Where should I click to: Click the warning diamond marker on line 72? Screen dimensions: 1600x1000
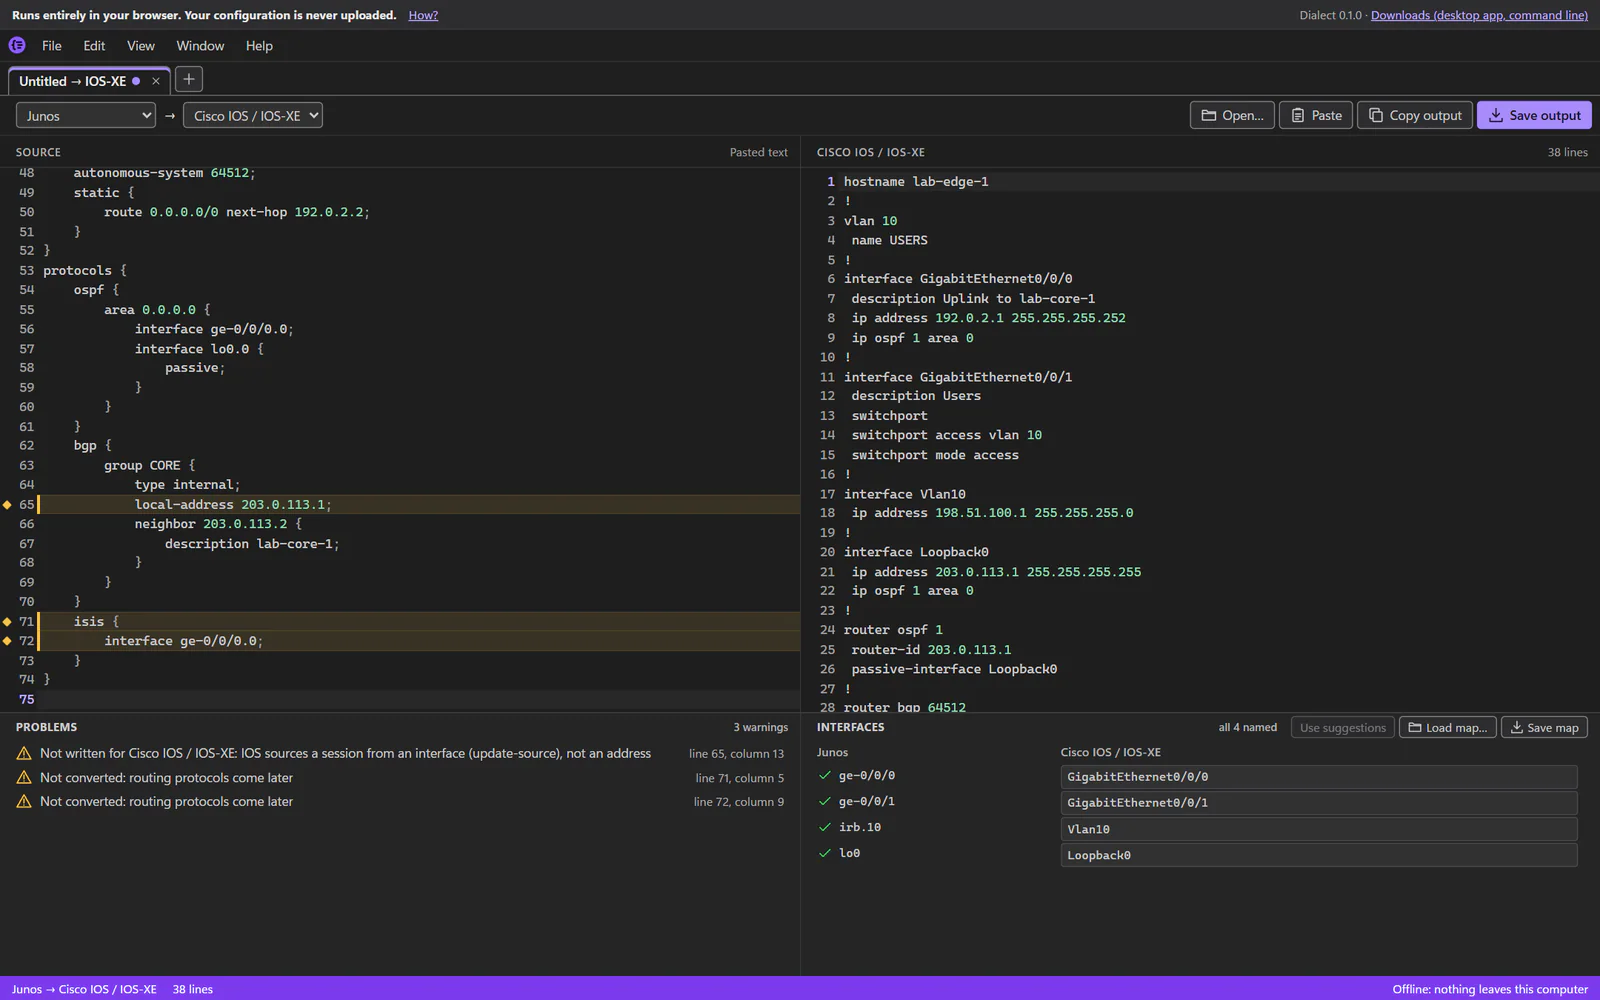coord(8,641)
